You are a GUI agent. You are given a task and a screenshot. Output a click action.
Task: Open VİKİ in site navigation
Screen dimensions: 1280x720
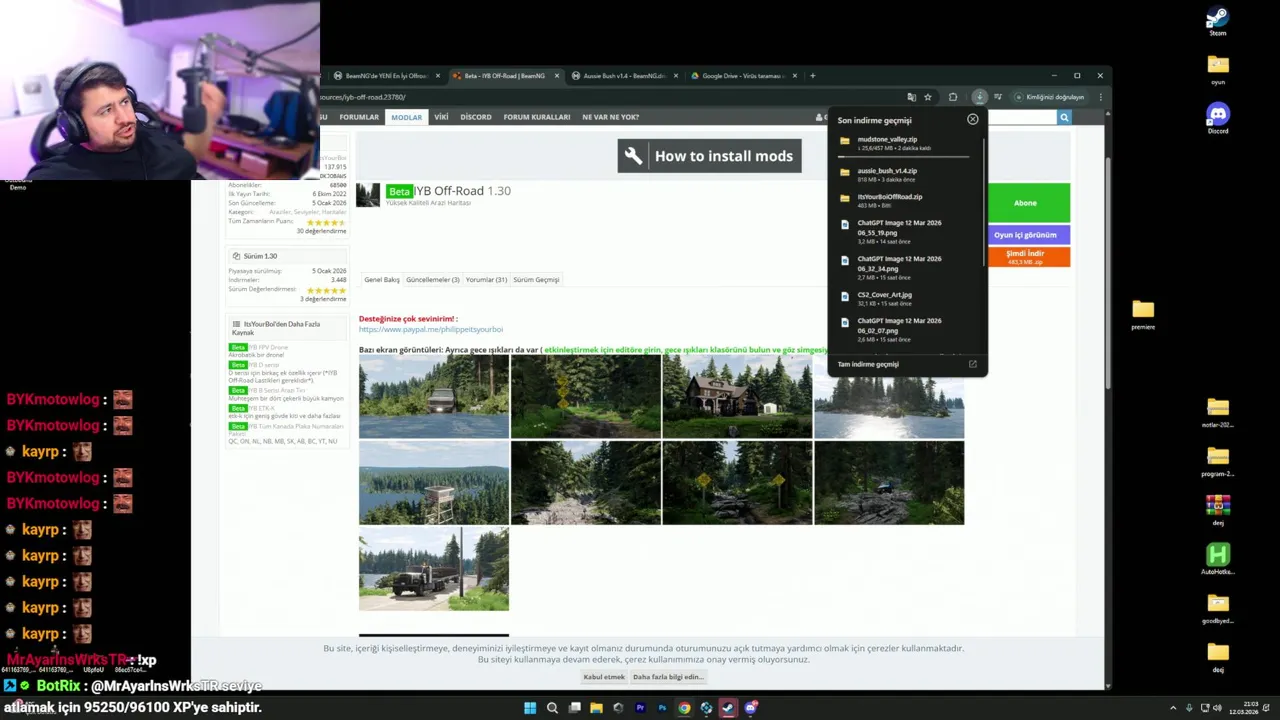(x=441, y=117)
